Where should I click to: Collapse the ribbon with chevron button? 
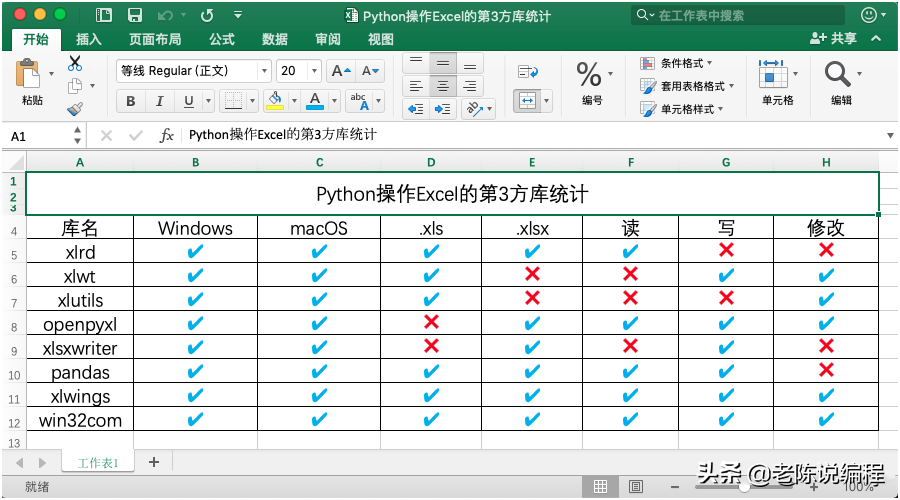pyautogui.click(x=876, y=38)
